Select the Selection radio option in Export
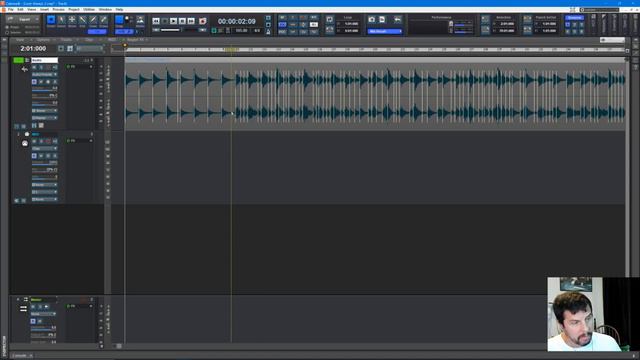The image size is (640, 360). 7,32
